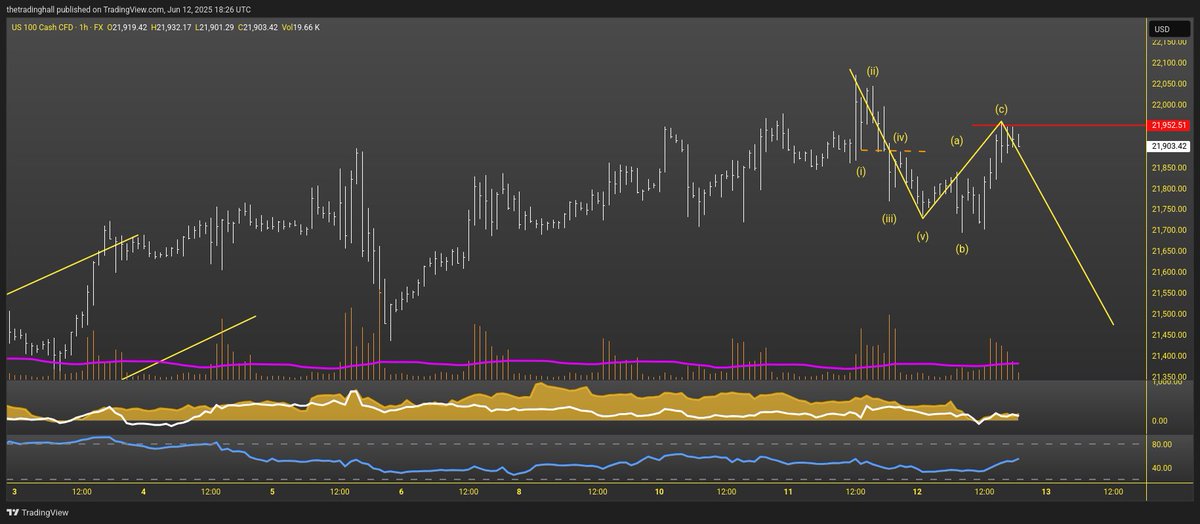Click date label 13 on time axis

(x=1046, y=492)
